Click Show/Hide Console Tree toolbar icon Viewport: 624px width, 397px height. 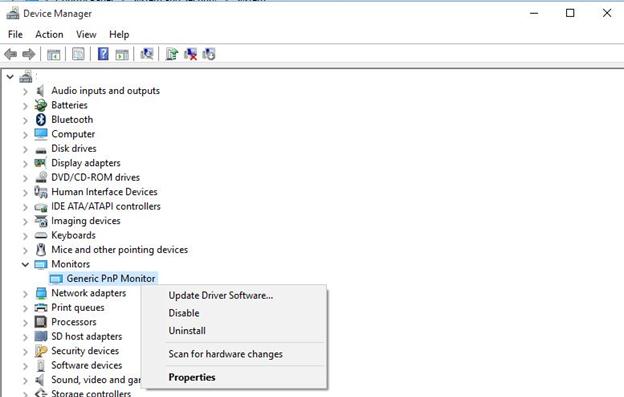pyautogui.click(x=53, y=54)
